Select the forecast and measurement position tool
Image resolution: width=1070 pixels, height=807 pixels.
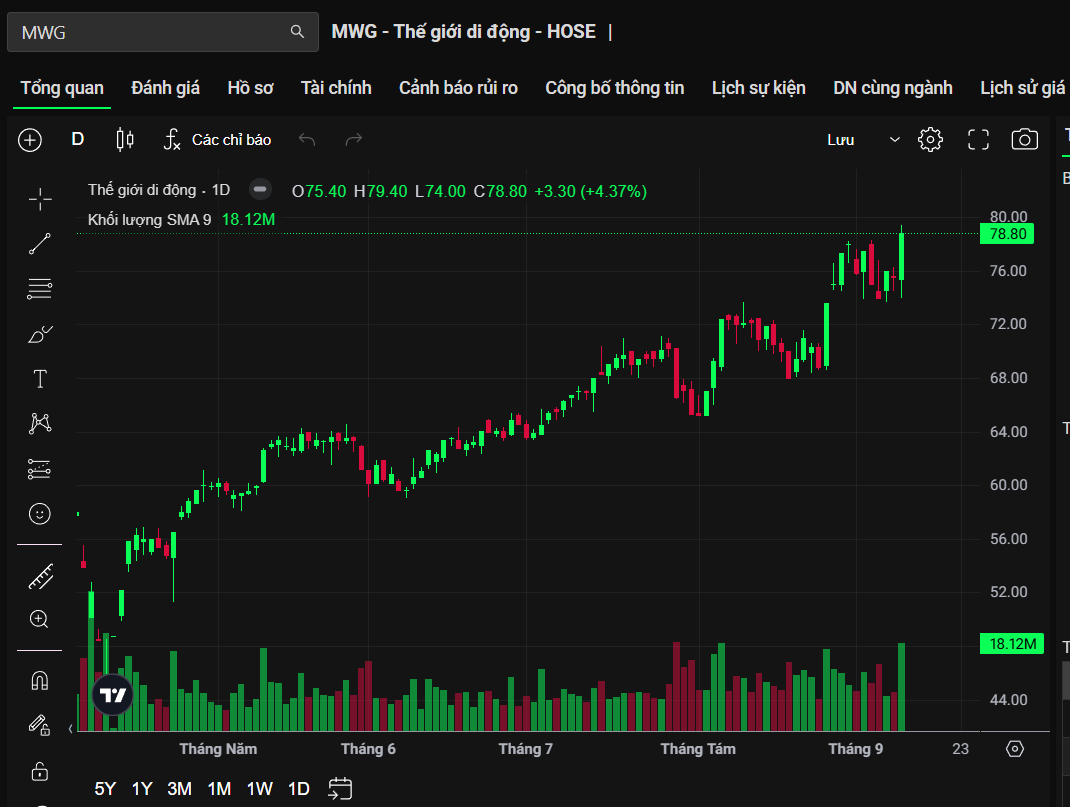[x=39, y=469]
